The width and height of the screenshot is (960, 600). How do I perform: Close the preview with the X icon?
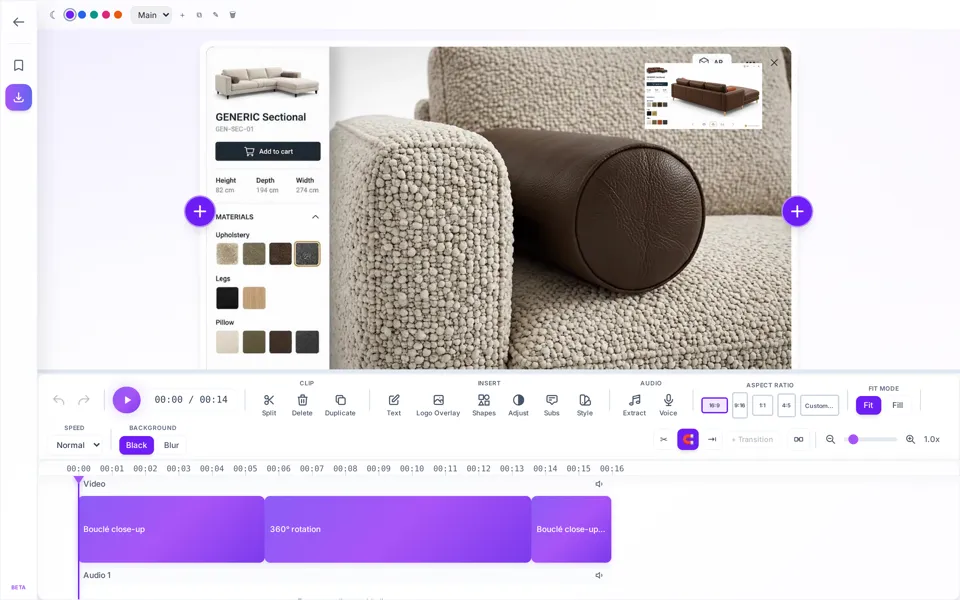pos(774,62)
